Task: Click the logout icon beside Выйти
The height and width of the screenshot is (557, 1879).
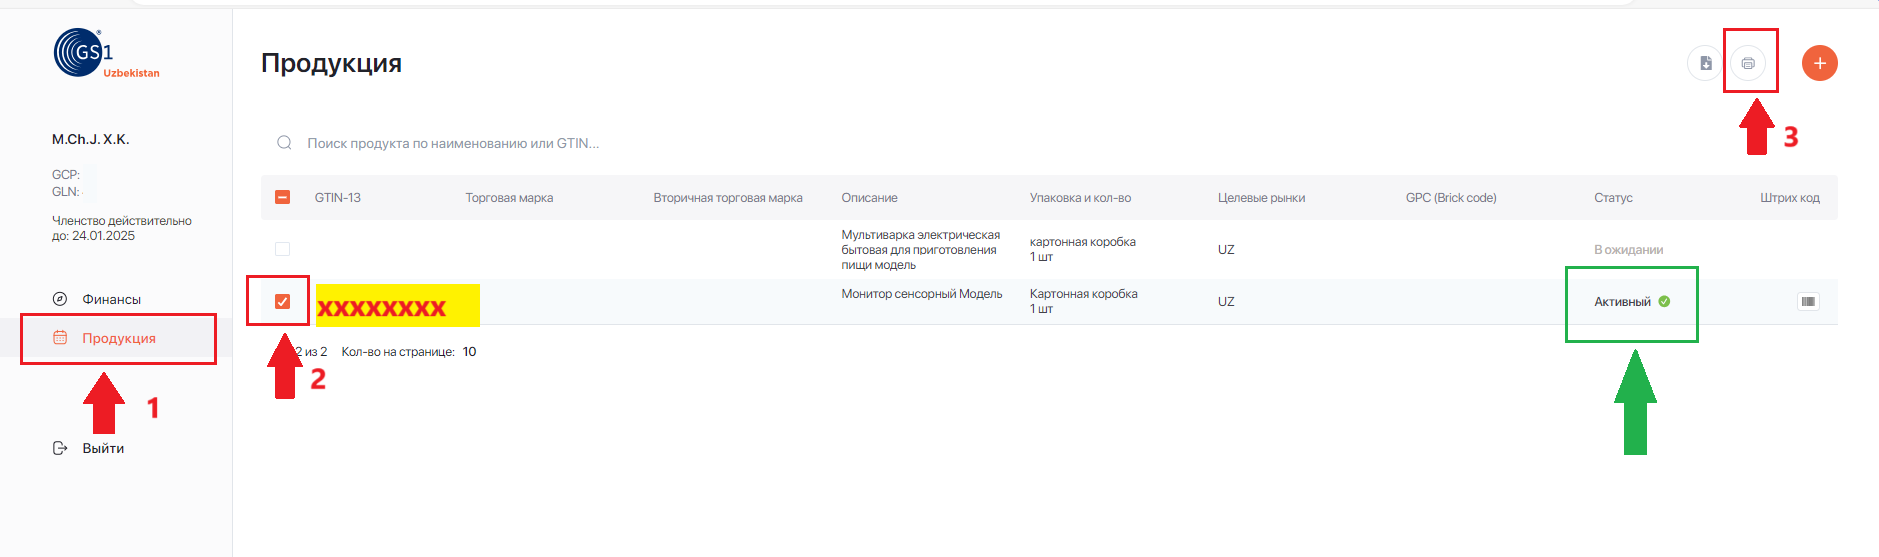Action: click(x=60, y=448)
